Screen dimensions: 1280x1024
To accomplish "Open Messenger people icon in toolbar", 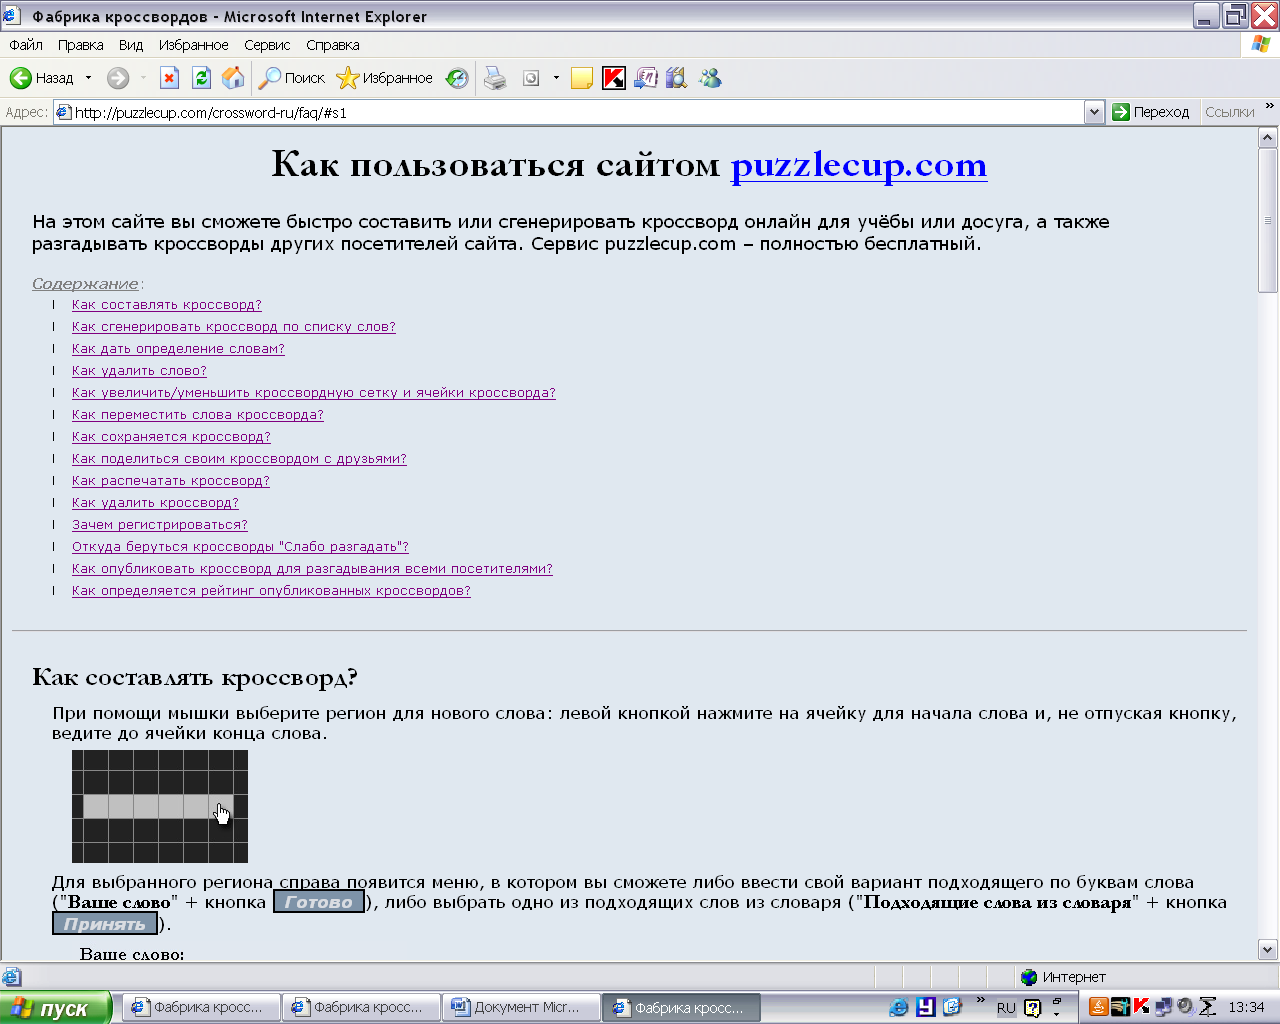I will tap(710, 78).
